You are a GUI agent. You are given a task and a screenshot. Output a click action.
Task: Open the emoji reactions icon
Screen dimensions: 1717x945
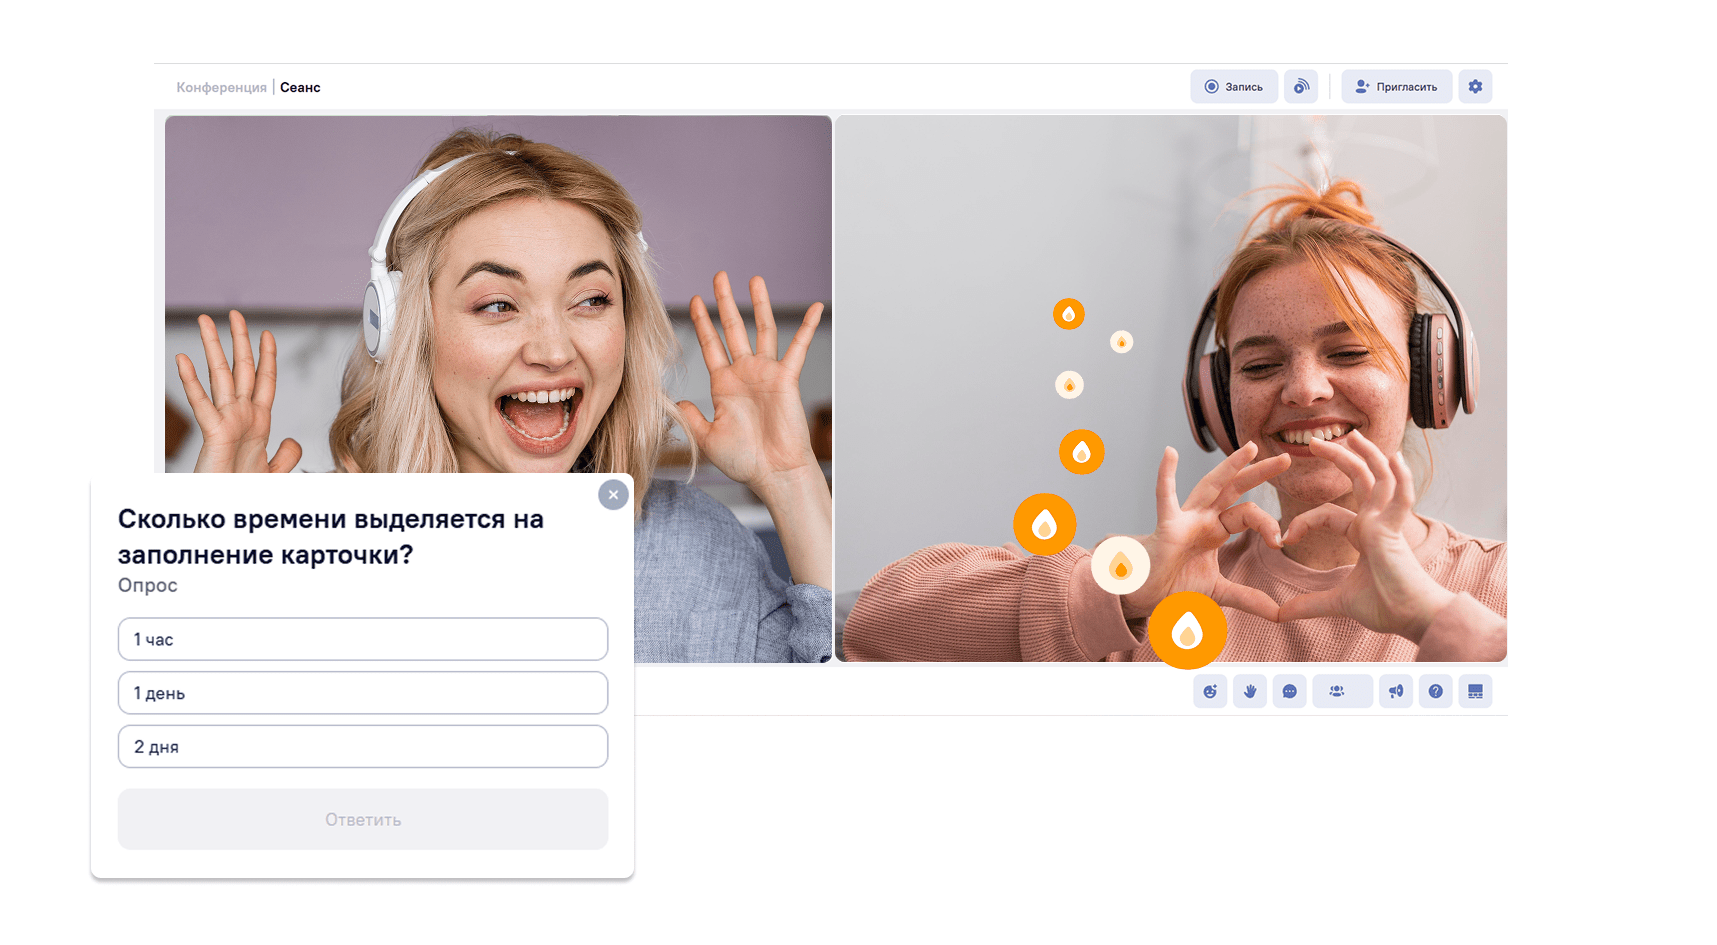(x=1210, y=691)
